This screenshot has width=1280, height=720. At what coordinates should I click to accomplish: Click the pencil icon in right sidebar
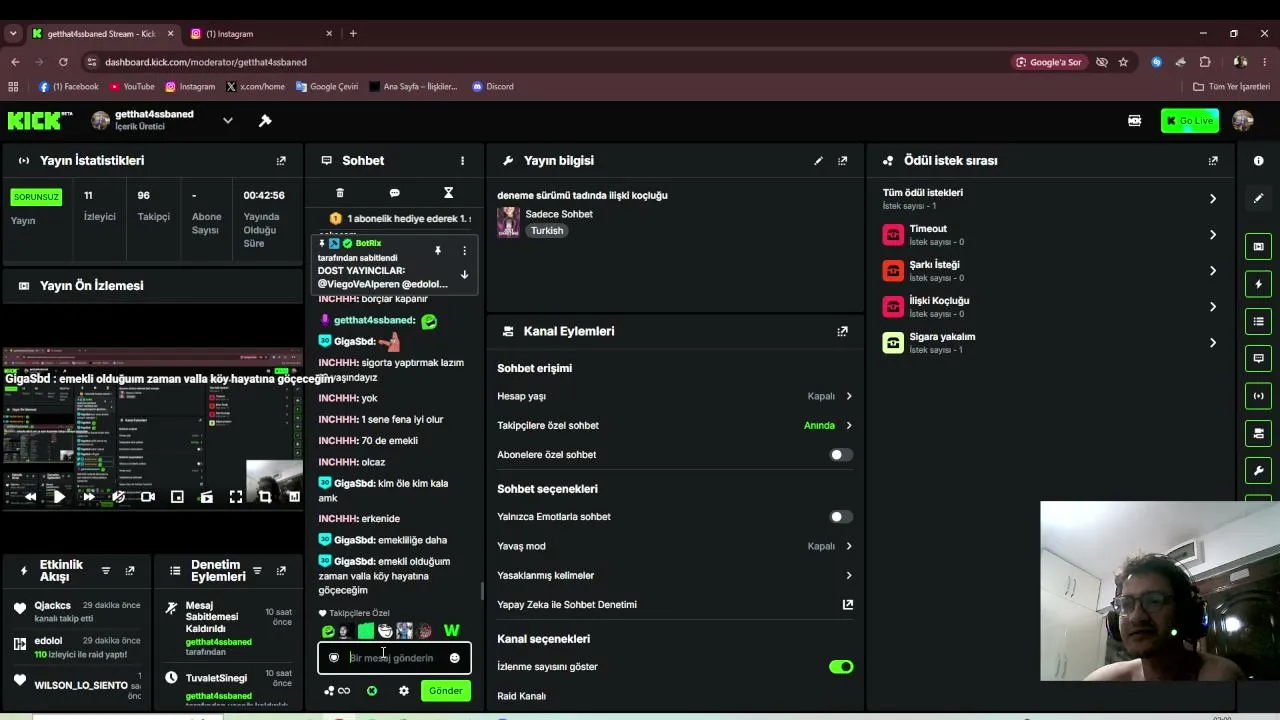click(x=1258, y=198)
